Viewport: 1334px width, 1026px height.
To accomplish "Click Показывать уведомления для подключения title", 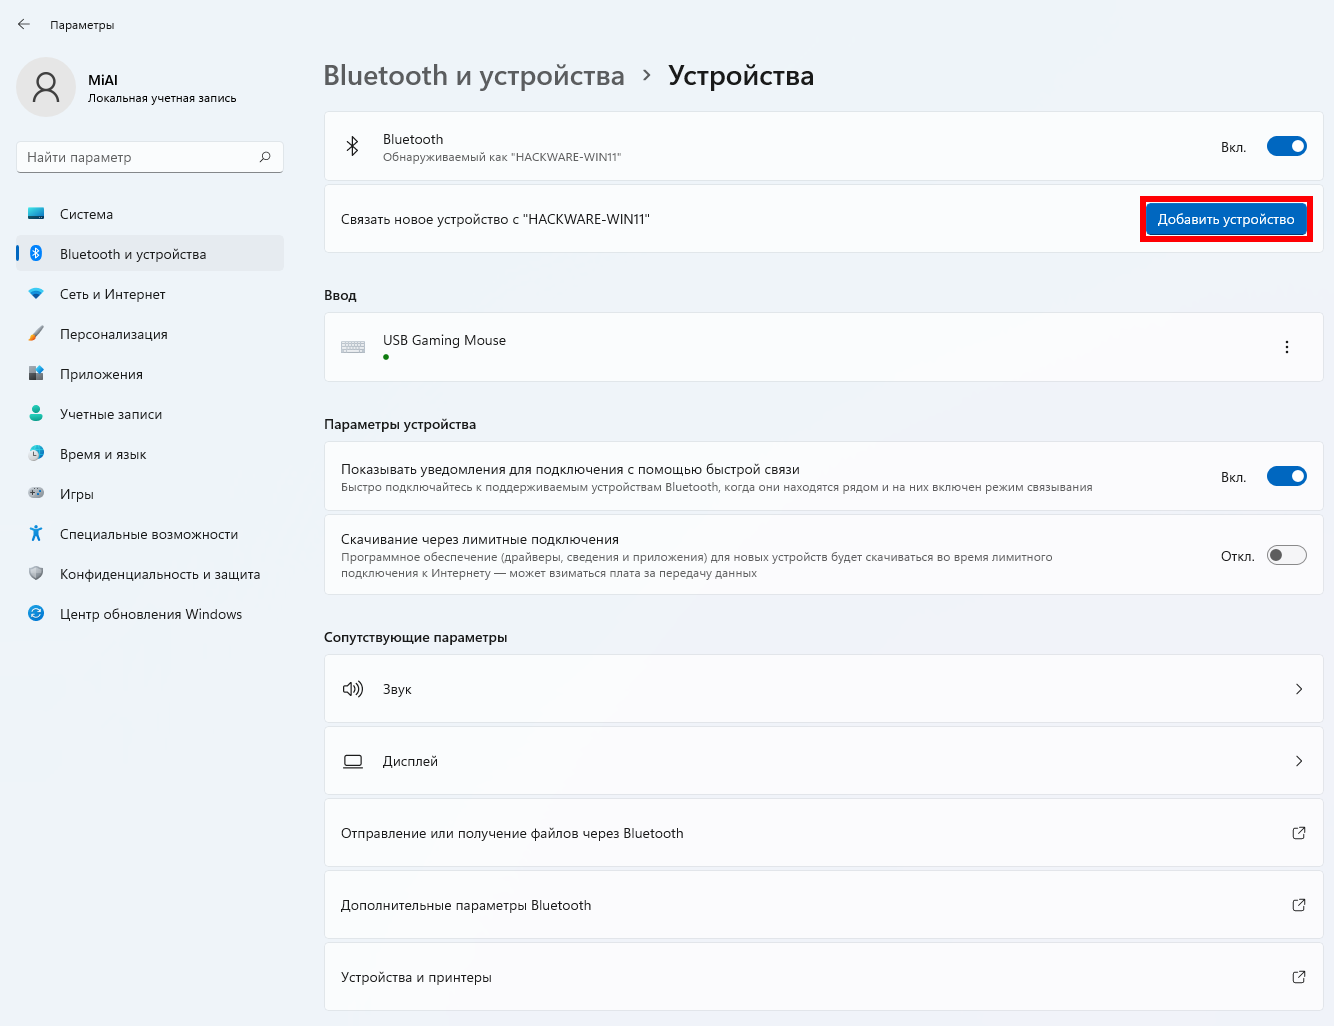I will (570, 469).
